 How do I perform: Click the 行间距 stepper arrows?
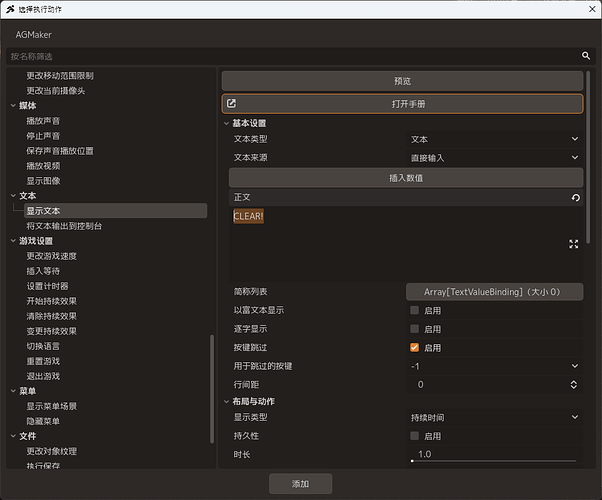(574, 384)
